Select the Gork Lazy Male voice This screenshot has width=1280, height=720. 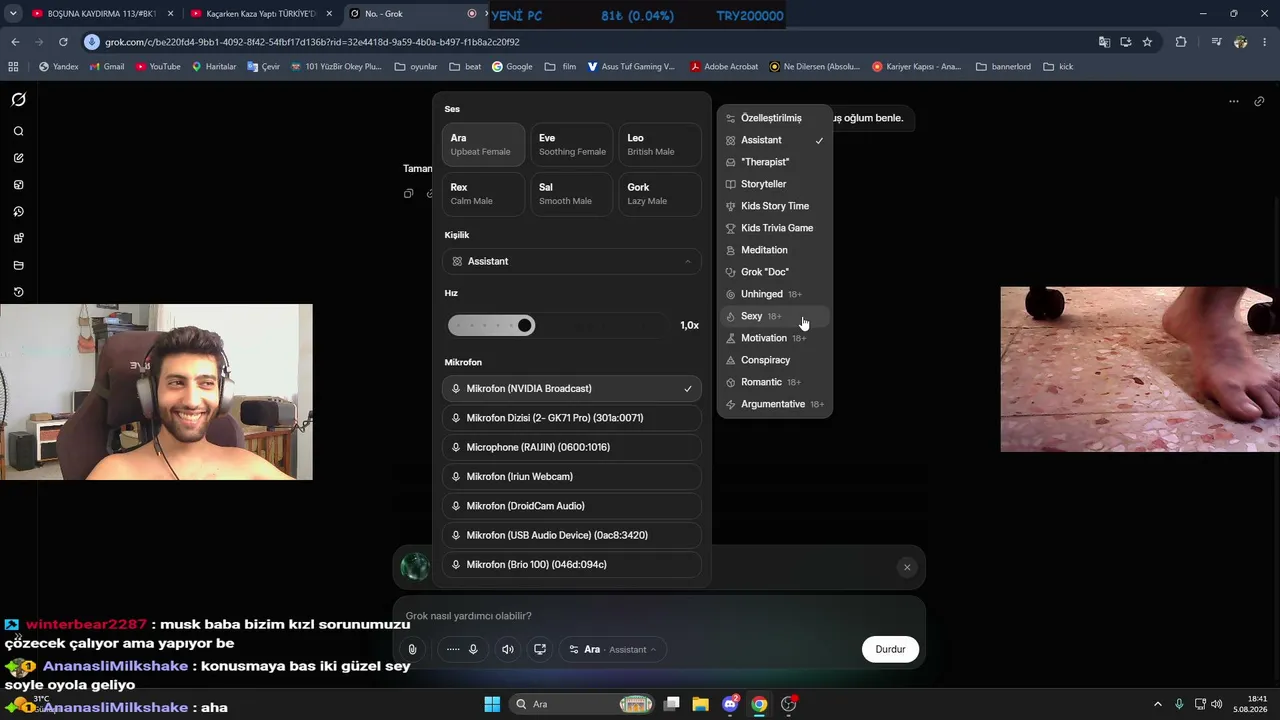click(660, 194)
